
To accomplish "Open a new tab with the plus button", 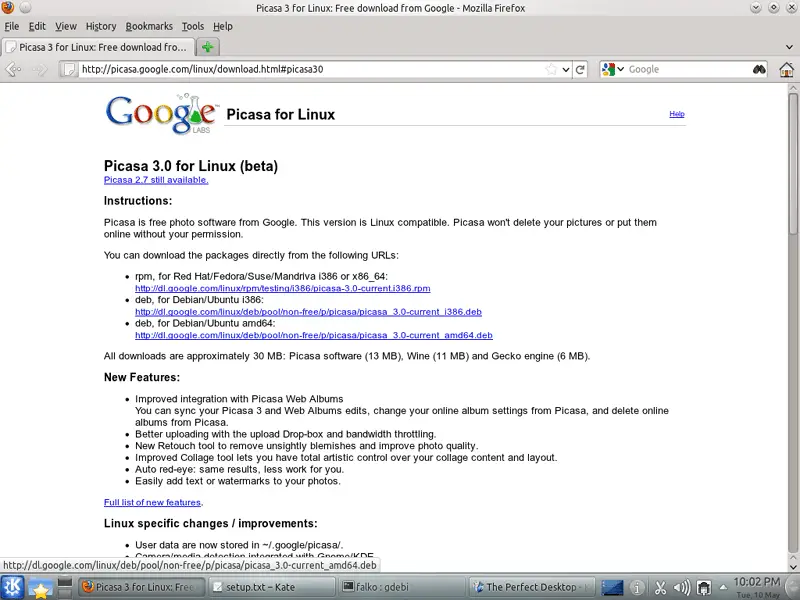I will pos(208,47).
